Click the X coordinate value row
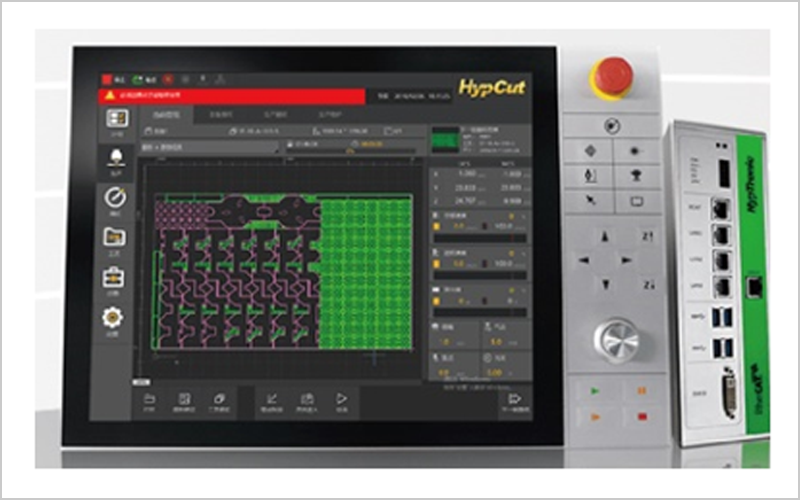The width and height of the screenshot is (800, 500). (481, 174)
